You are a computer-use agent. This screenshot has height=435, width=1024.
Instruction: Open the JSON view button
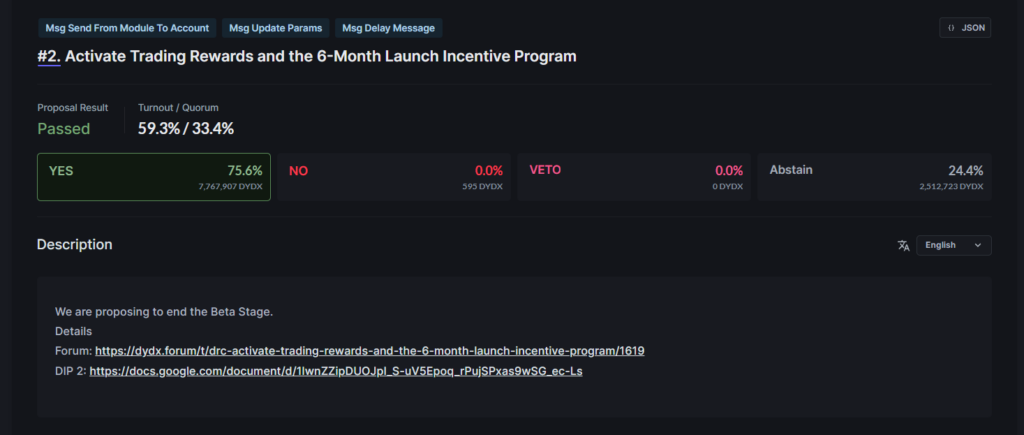[x=965, y=28]
